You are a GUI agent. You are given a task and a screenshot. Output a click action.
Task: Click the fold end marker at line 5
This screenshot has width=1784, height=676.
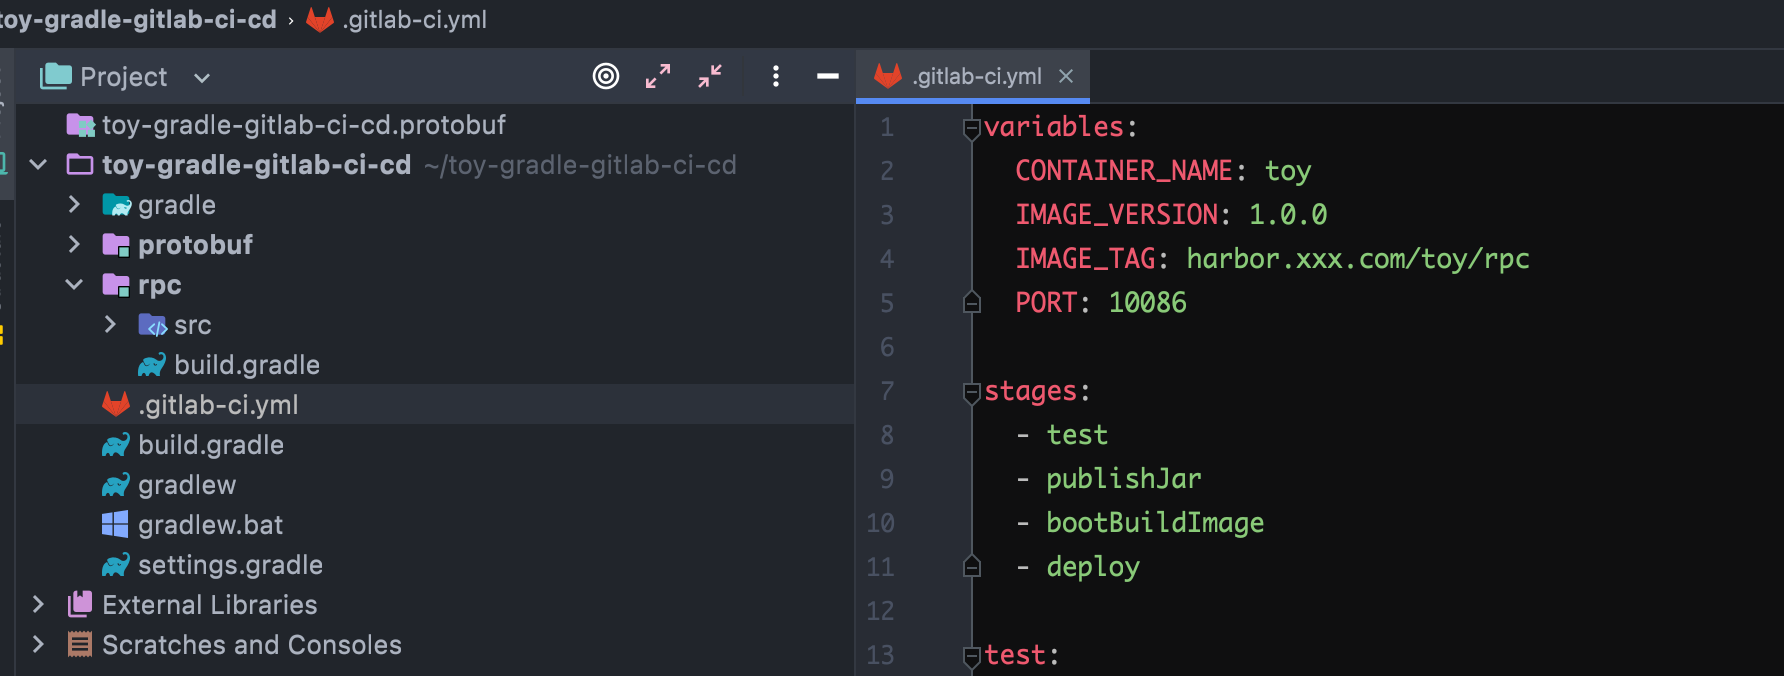click(971, 302)
